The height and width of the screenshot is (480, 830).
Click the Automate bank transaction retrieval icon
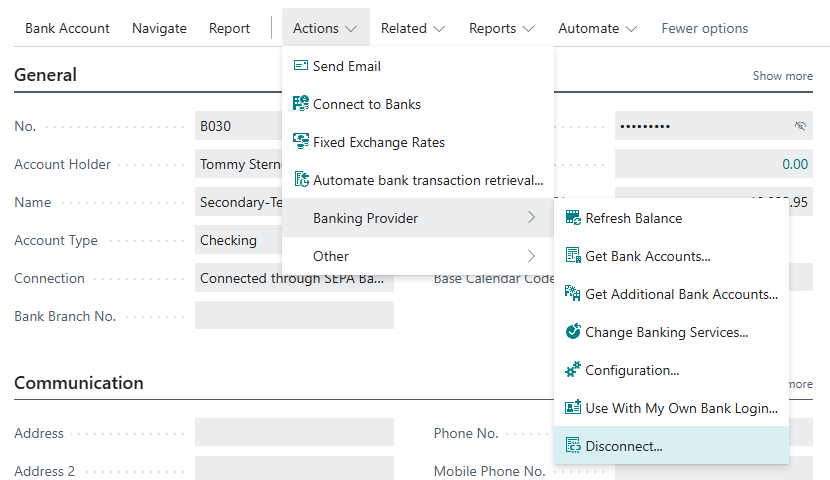[301, 179]
